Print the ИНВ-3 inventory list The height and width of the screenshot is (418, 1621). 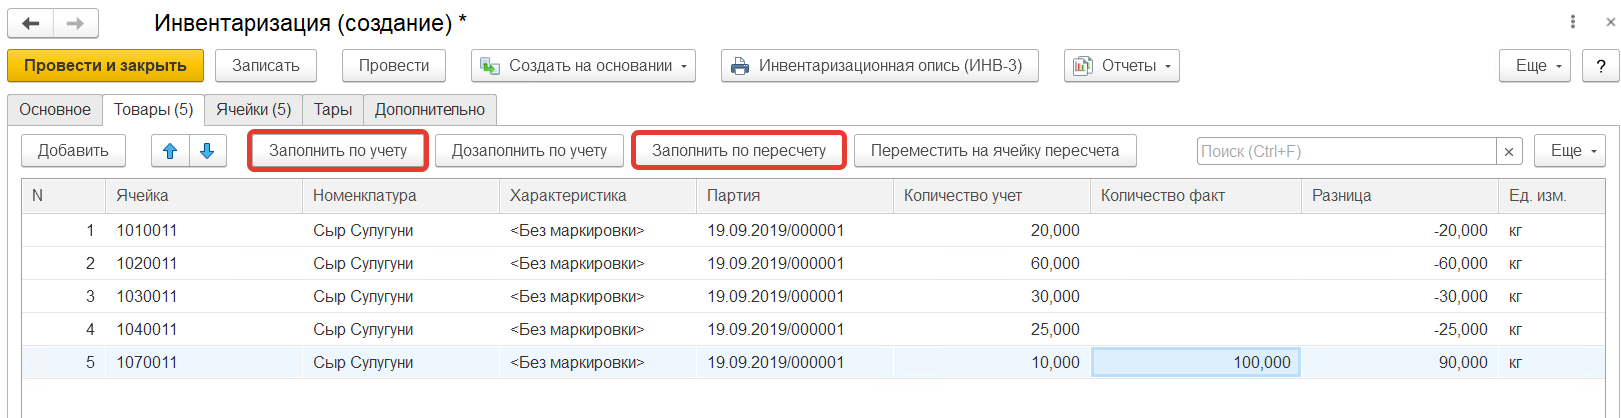point(879,66)
